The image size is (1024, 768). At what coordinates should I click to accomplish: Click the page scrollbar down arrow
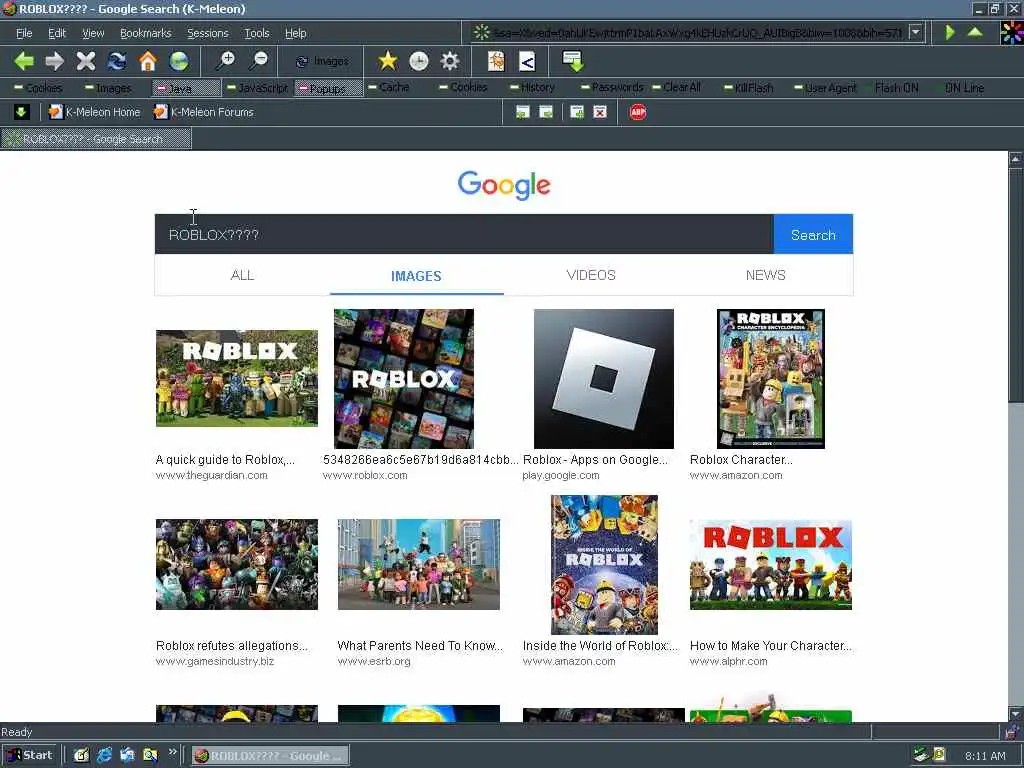pyautogui.click(x=1016, y=714)
